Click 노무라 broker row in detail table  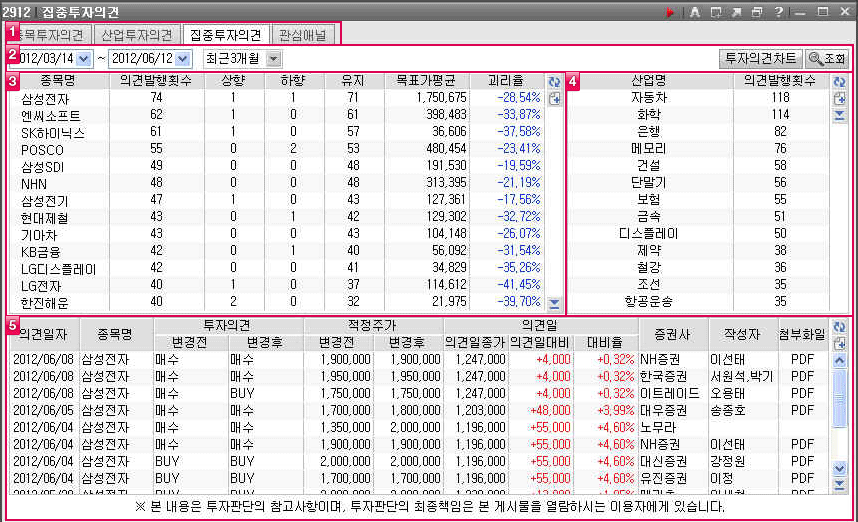[419, 427]
